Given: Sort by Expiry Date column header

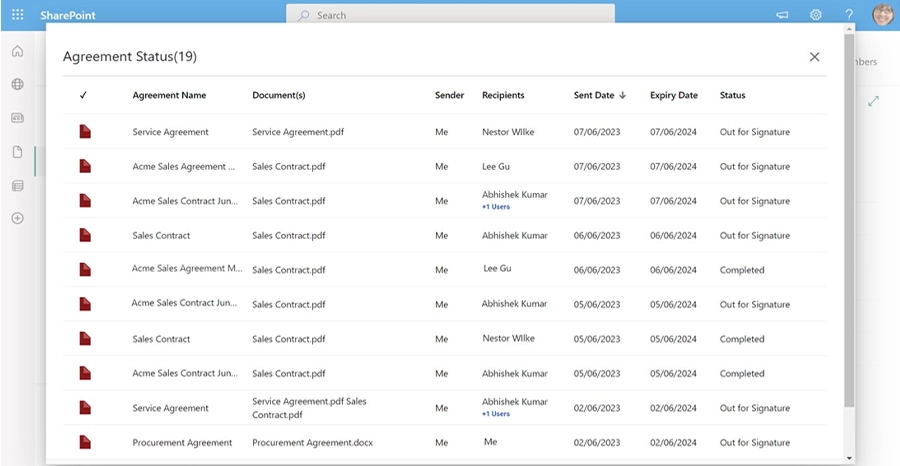Looking at the screenshot, I should click(x=674, y=95).
